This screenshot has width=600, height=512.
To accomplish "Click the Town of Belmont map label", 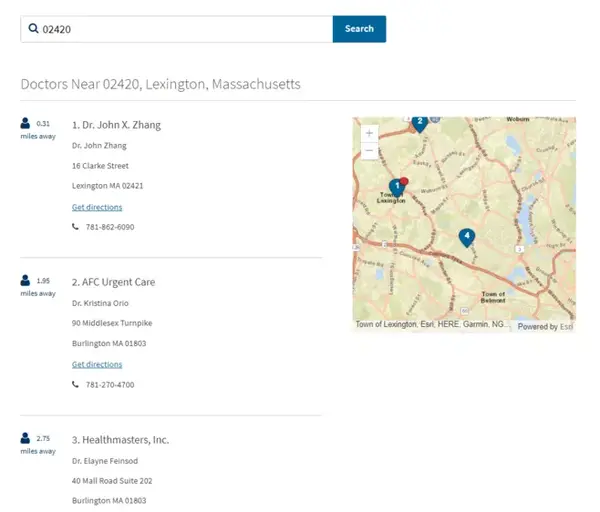I will [493, 297].
